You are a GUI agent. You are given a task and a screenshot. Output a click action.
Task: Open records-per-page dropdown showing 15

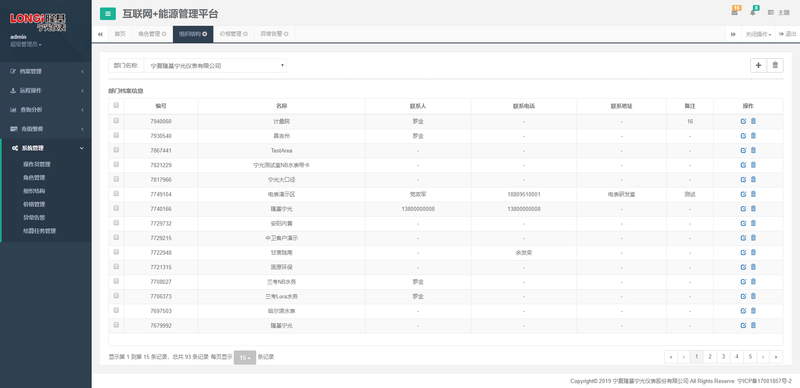click(x=245, y=357)
